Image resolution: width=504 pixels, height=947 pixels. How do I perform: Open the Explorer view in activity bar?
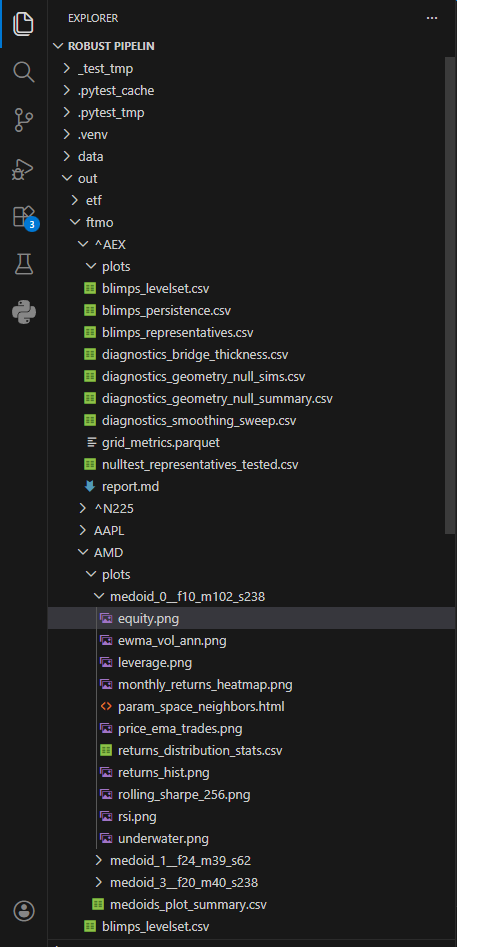point(24,24)
